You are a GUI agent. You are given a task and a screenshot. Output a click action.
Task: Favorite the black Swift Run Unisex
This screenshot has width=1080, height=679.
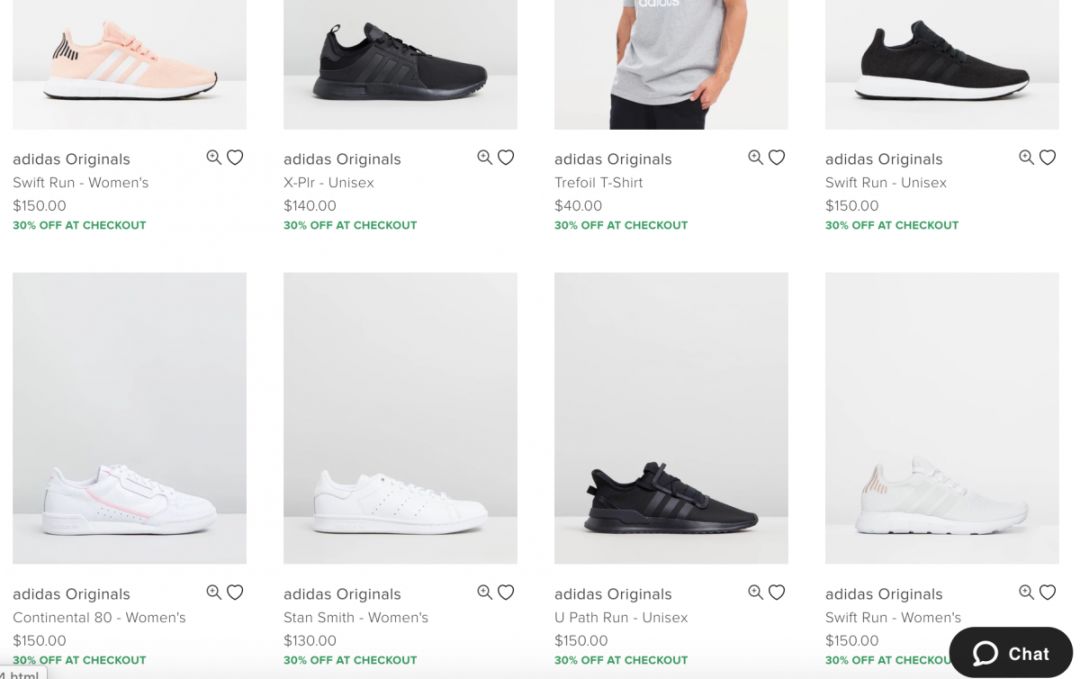(1047, 157)
